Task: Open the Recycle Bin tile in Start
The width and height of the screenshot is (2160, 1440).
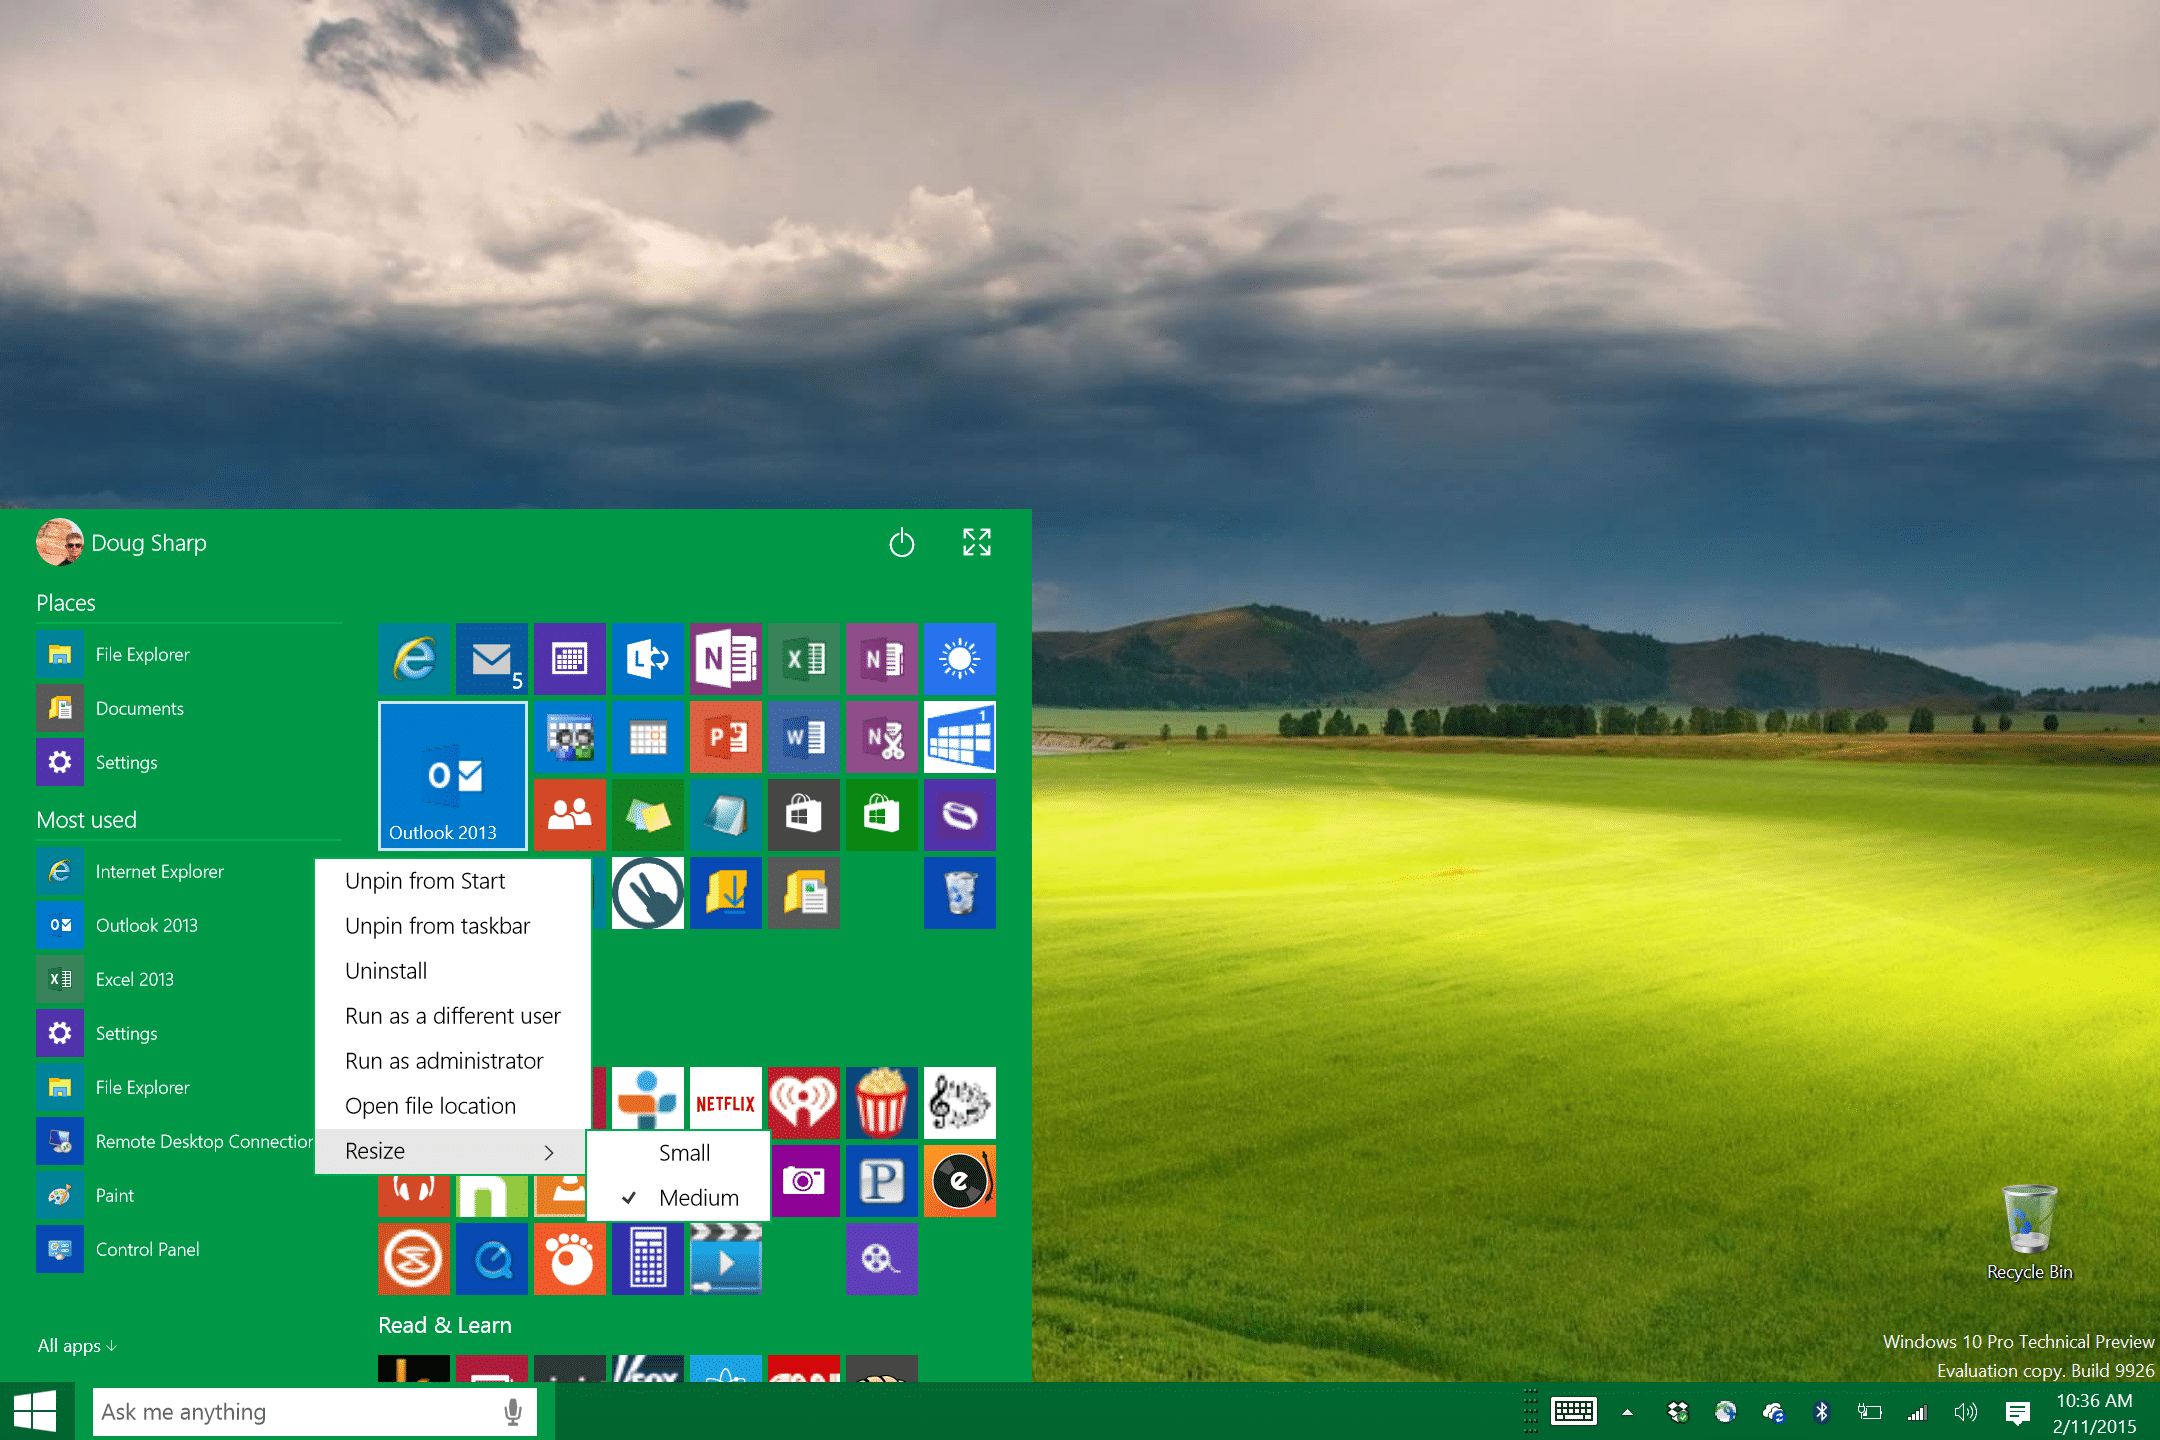Action: 960,893
